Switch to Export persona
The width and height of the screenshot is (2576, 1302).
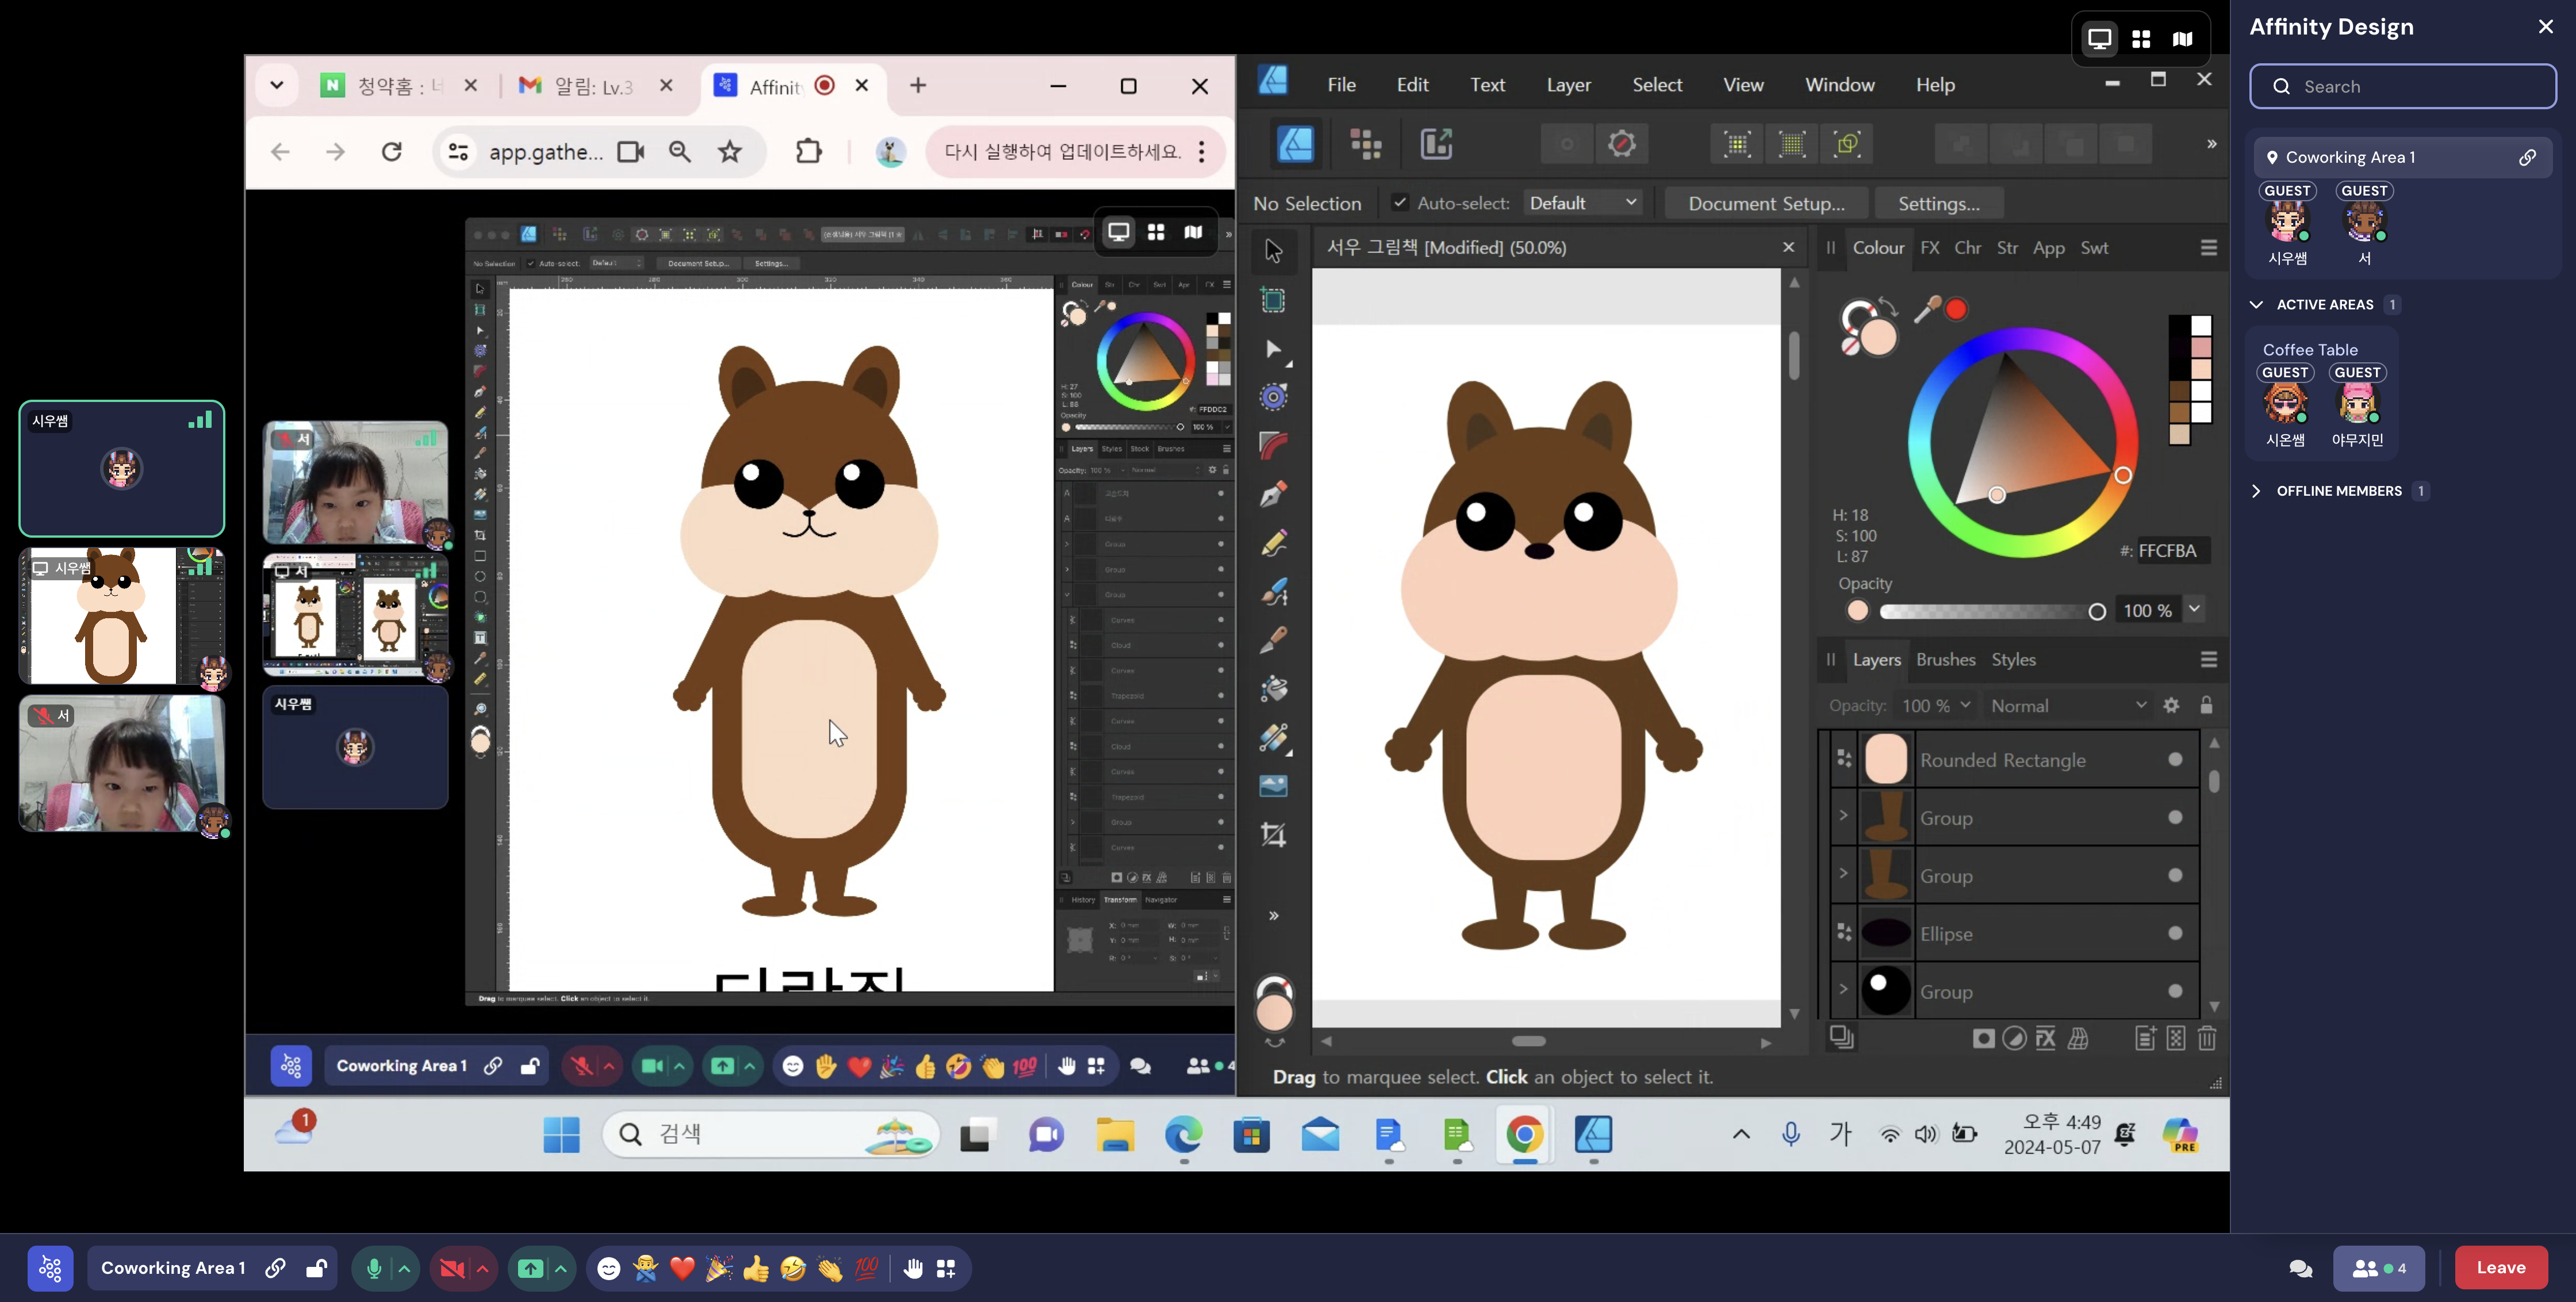[x=1436, y=144]
